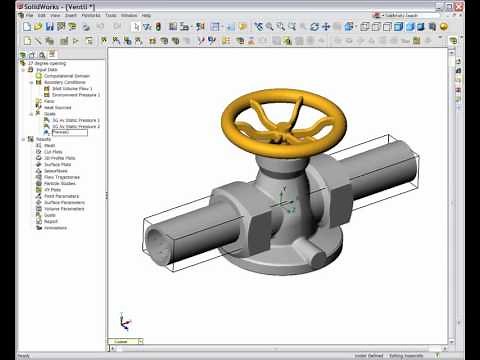Open the View menu
The height and width of the screenshot is (360, 480).
55,15
